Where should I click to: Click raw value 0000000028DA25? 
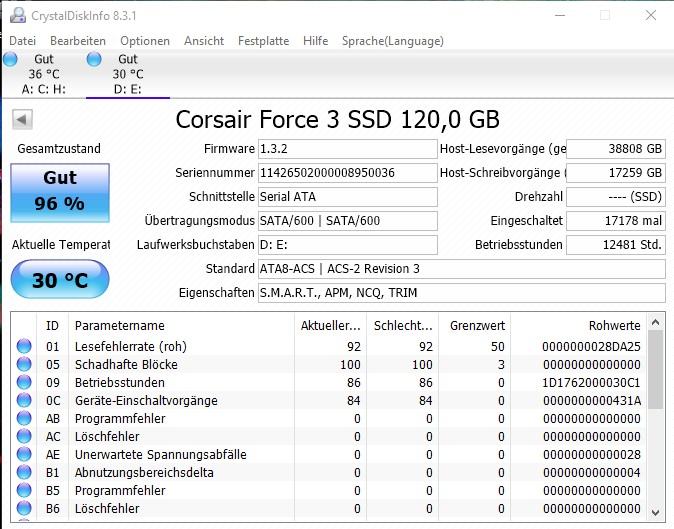tap(591, 346)
